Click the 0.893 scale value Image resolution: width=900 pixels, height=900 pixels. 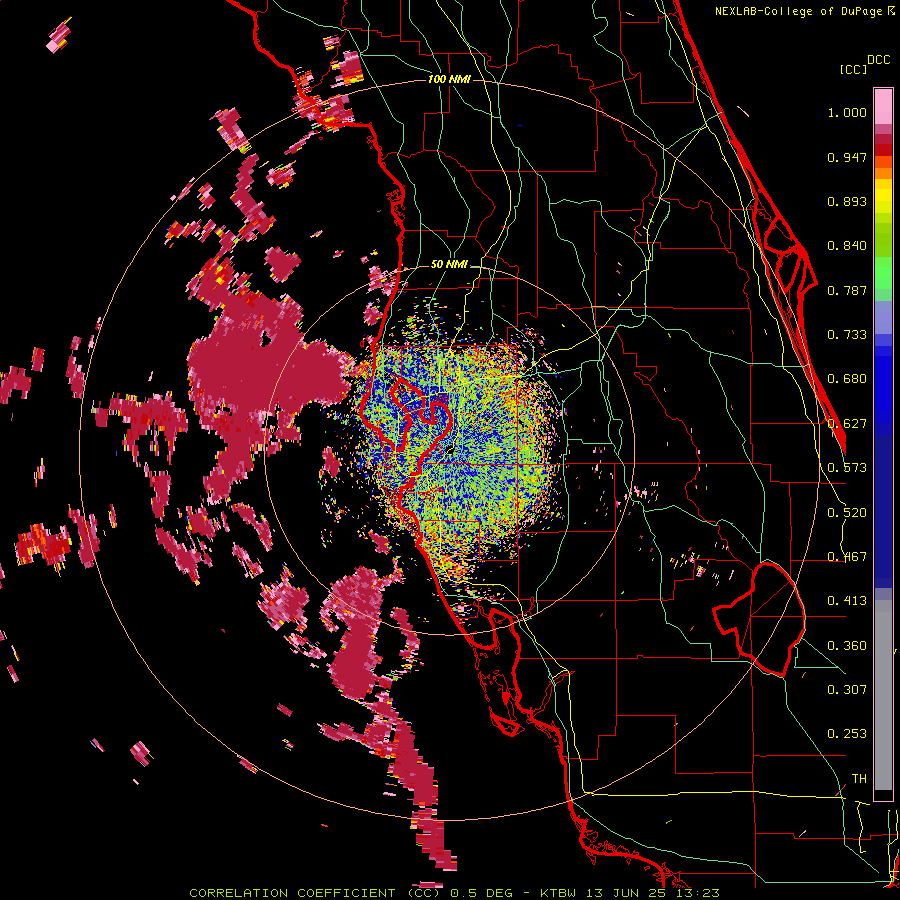(847, 201)
